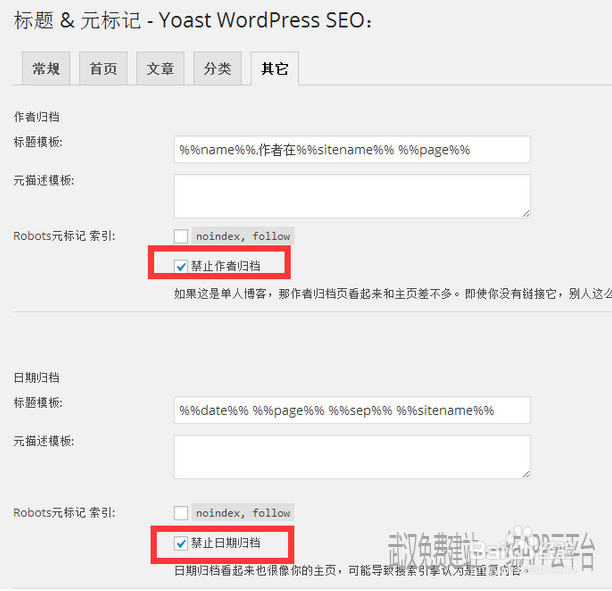This screenshot has width=612, height=591.
Task: Toggle author archive noindex, follow checkbox
Action: coord(181,236)
